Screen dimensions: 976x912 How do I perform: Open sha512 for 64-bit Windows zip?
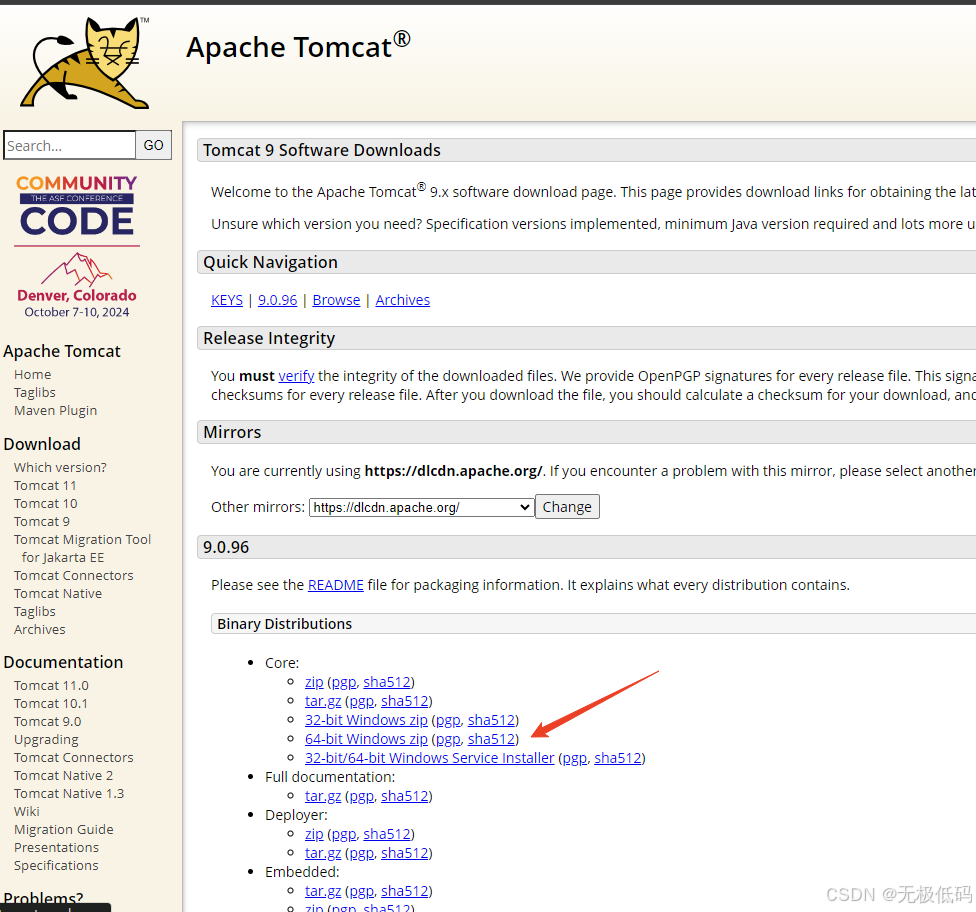pos(492,739)
